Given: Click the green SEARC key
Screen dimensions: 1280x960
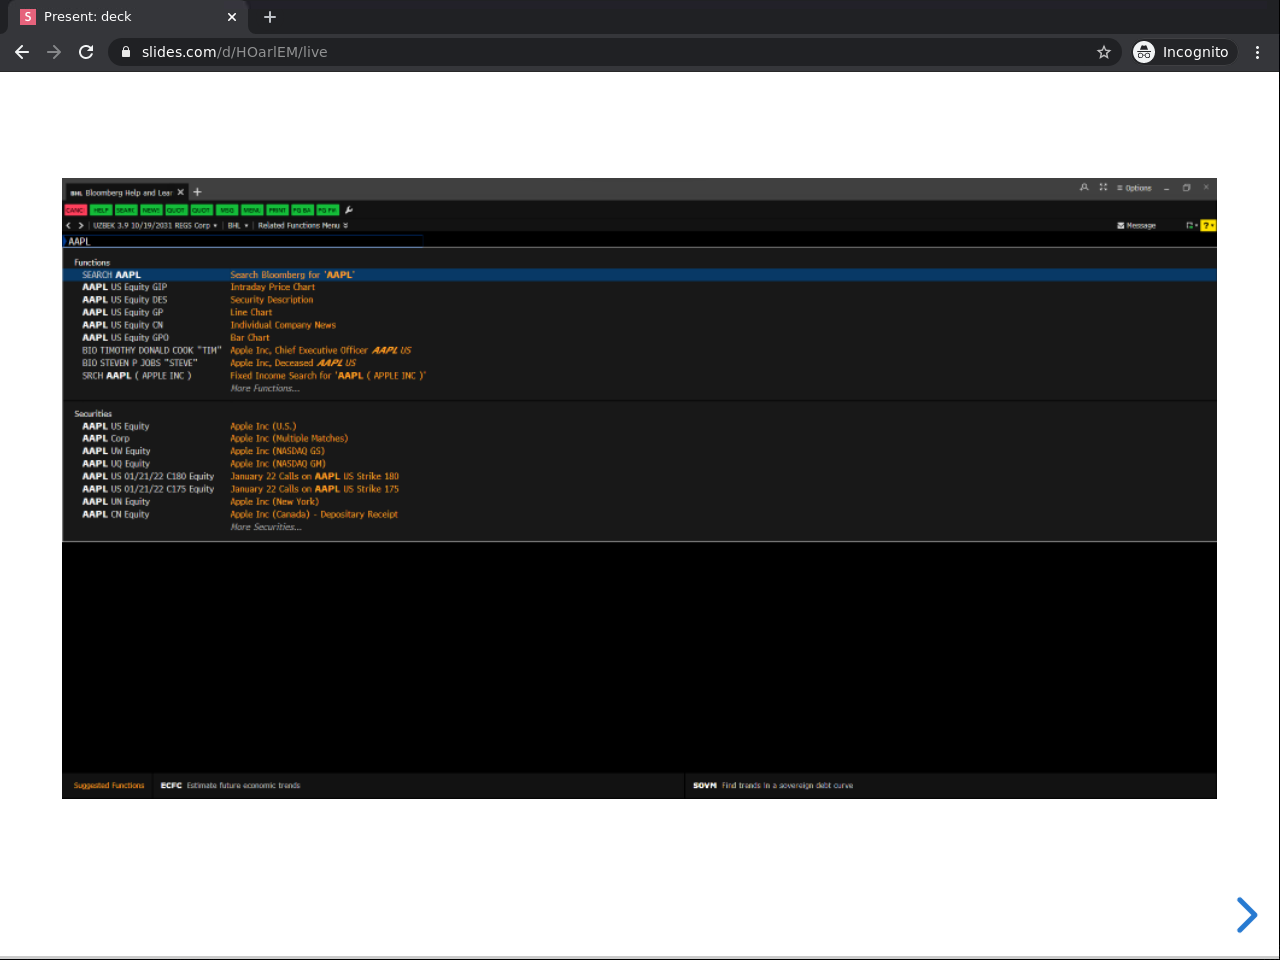Looking at the screenshot, I should pyautogui.click(x=126, y=210).
